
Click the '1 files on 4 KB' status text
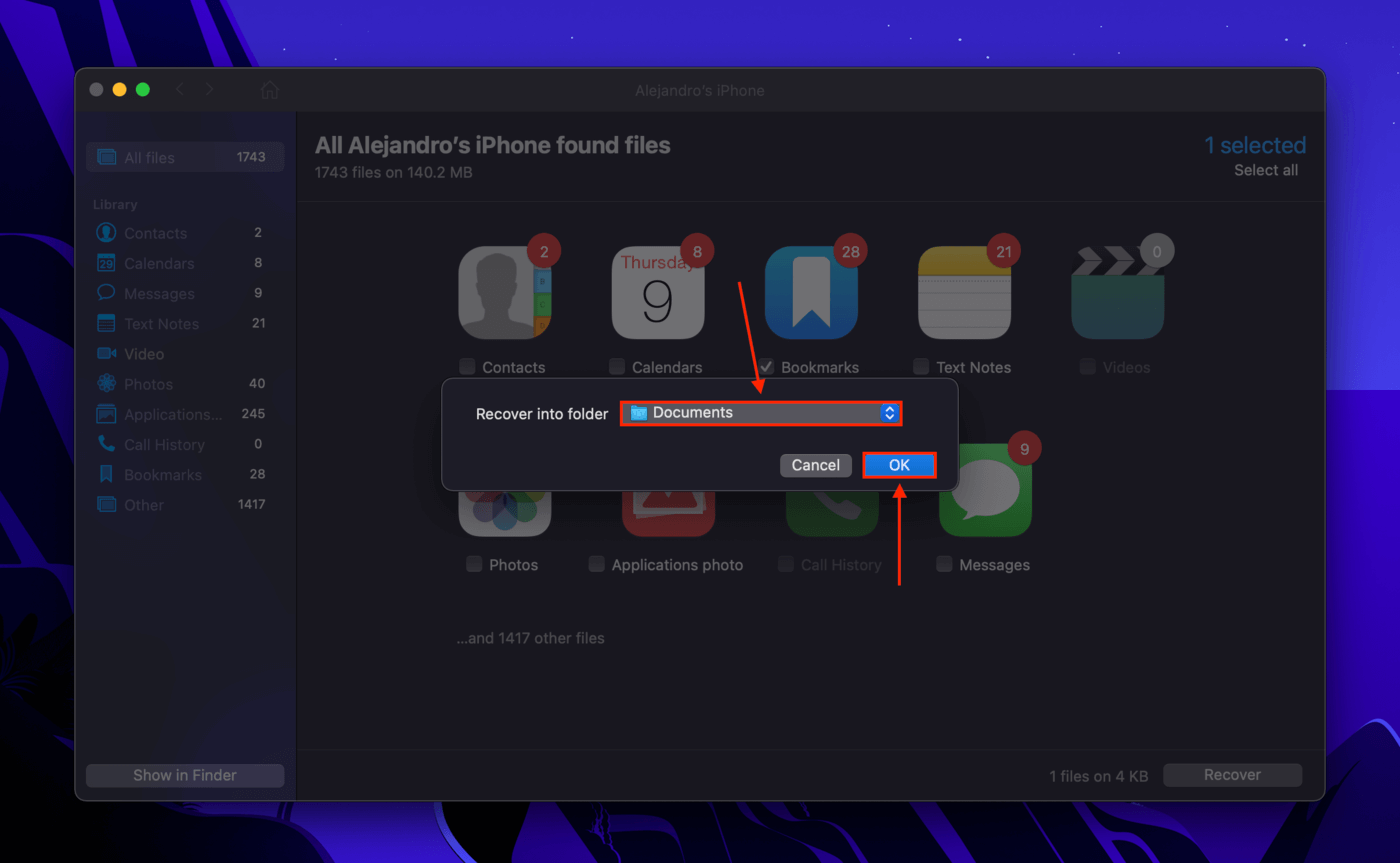coord(1098,776)
